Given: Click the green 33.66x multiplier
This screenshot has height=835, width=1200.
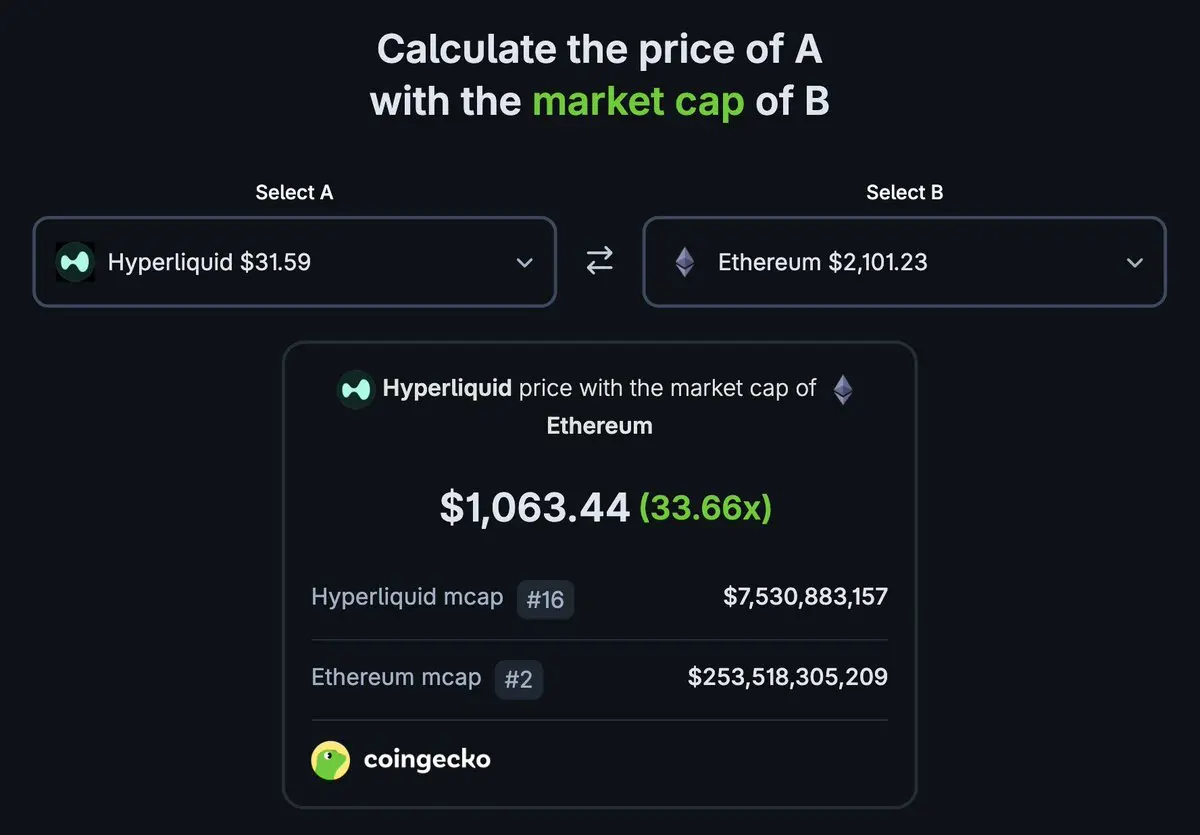Looking at the screenshot, I should (x=706, y=508).
